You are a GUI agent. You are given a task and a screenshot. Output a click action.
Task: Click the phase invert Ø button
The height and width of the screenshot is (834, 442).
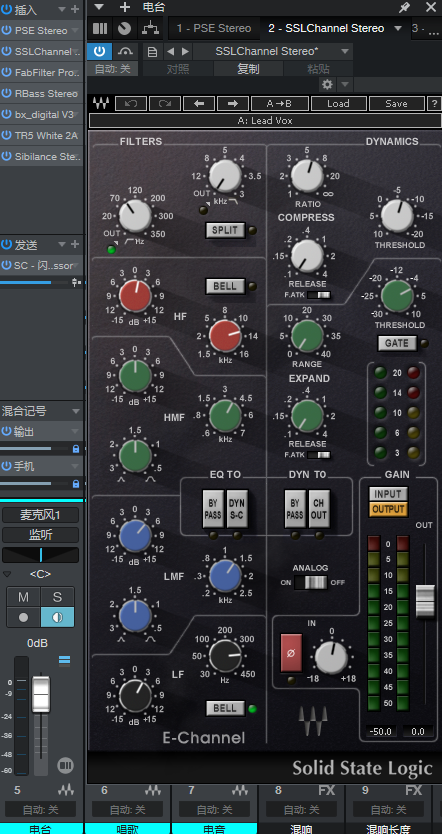point(291,652)
